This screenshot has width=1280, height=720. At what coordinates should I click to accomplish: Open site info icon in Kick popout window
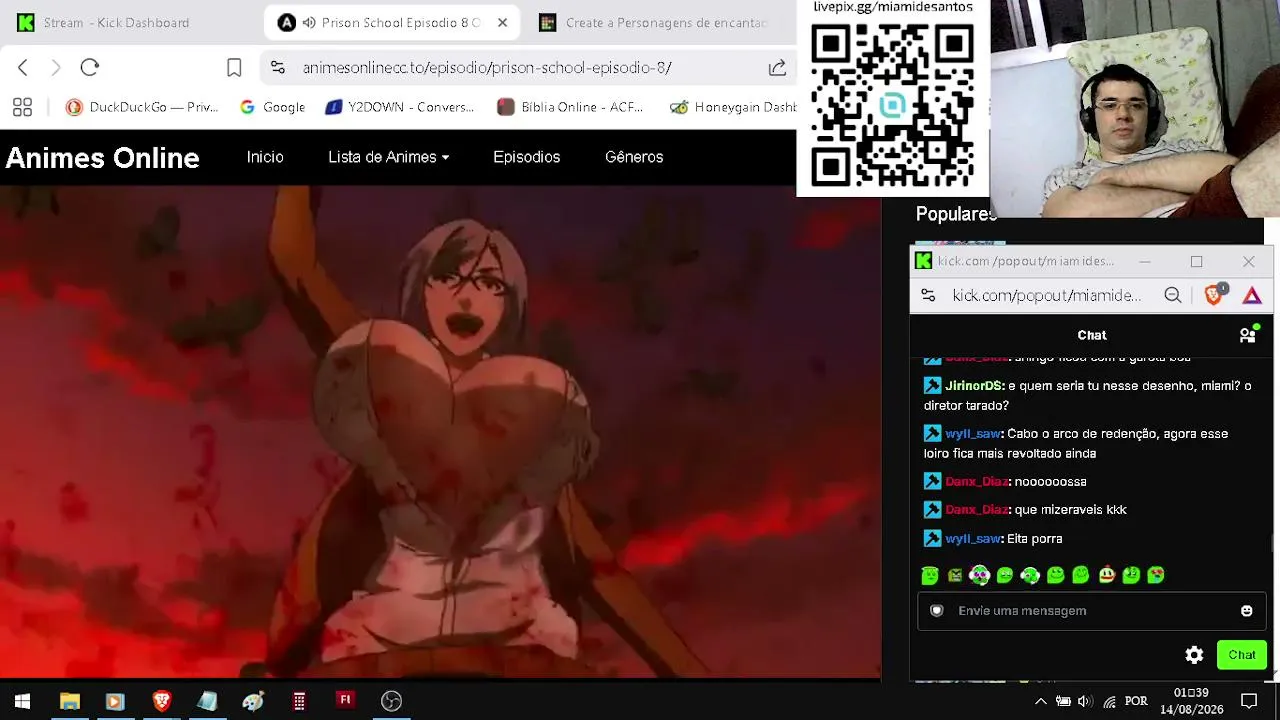pyautogui.click(x=928, y=295)
